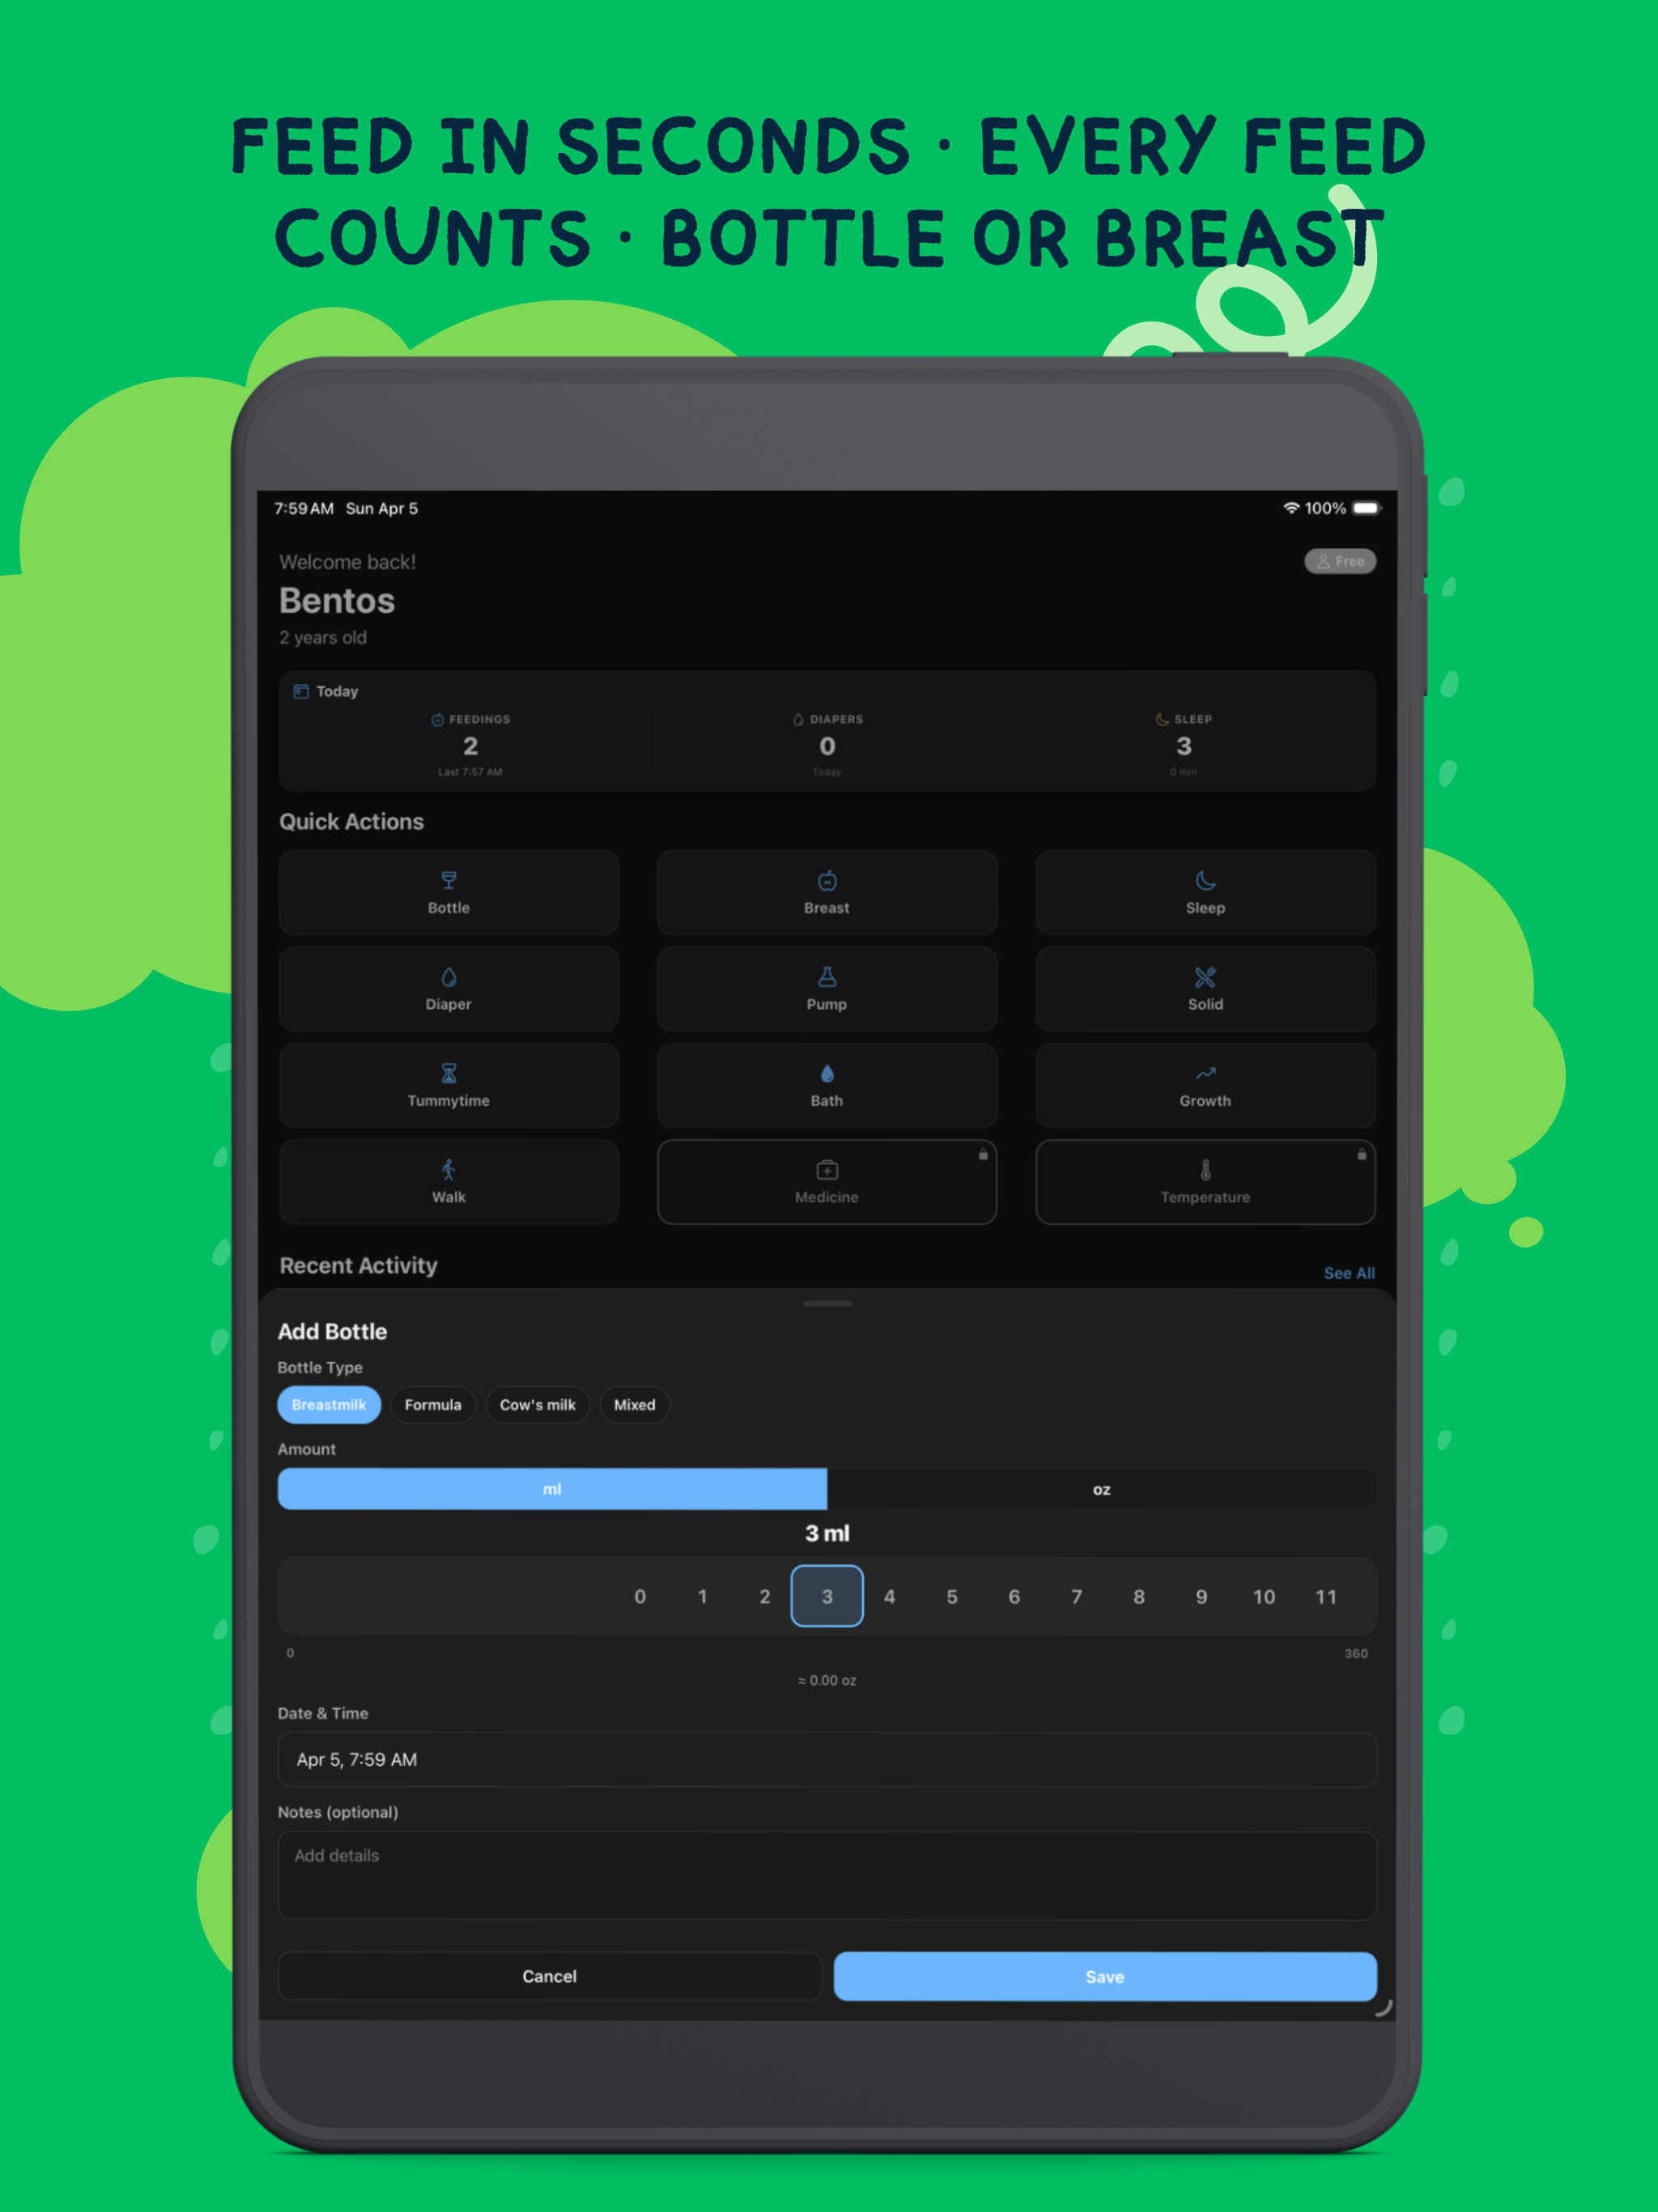Switch amount unit to oz

tap(1102, 1489)
